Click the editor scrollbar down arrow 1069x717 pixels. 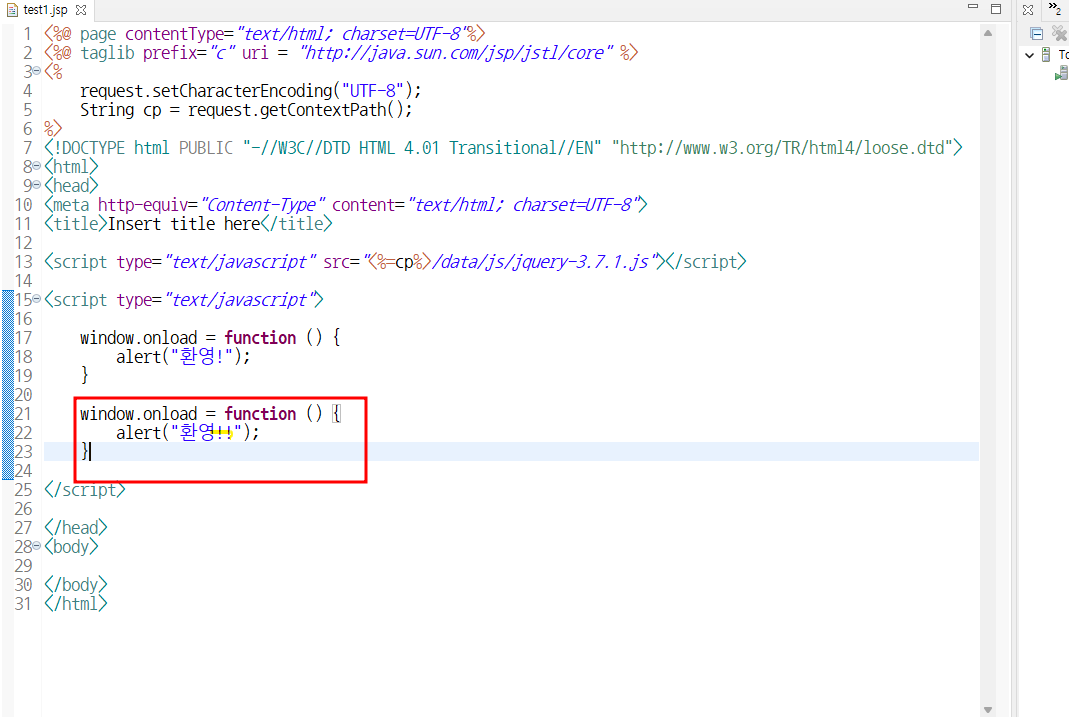(988, 710)
